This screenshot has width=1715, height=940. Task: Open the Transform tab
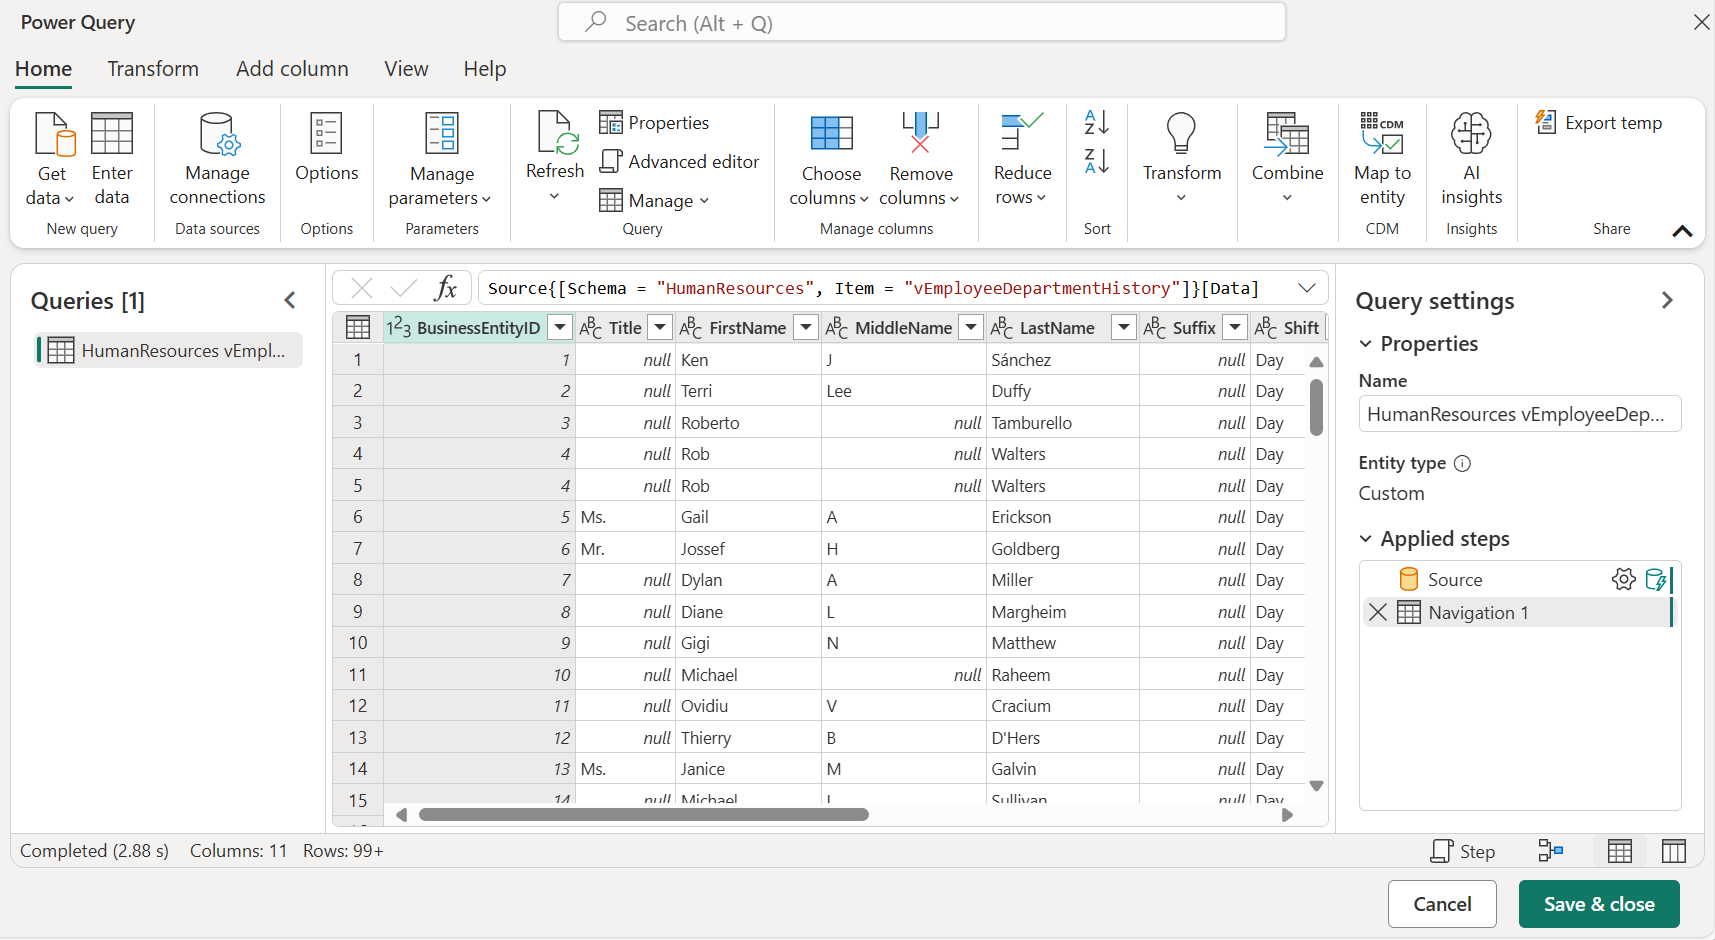[153, 69]
